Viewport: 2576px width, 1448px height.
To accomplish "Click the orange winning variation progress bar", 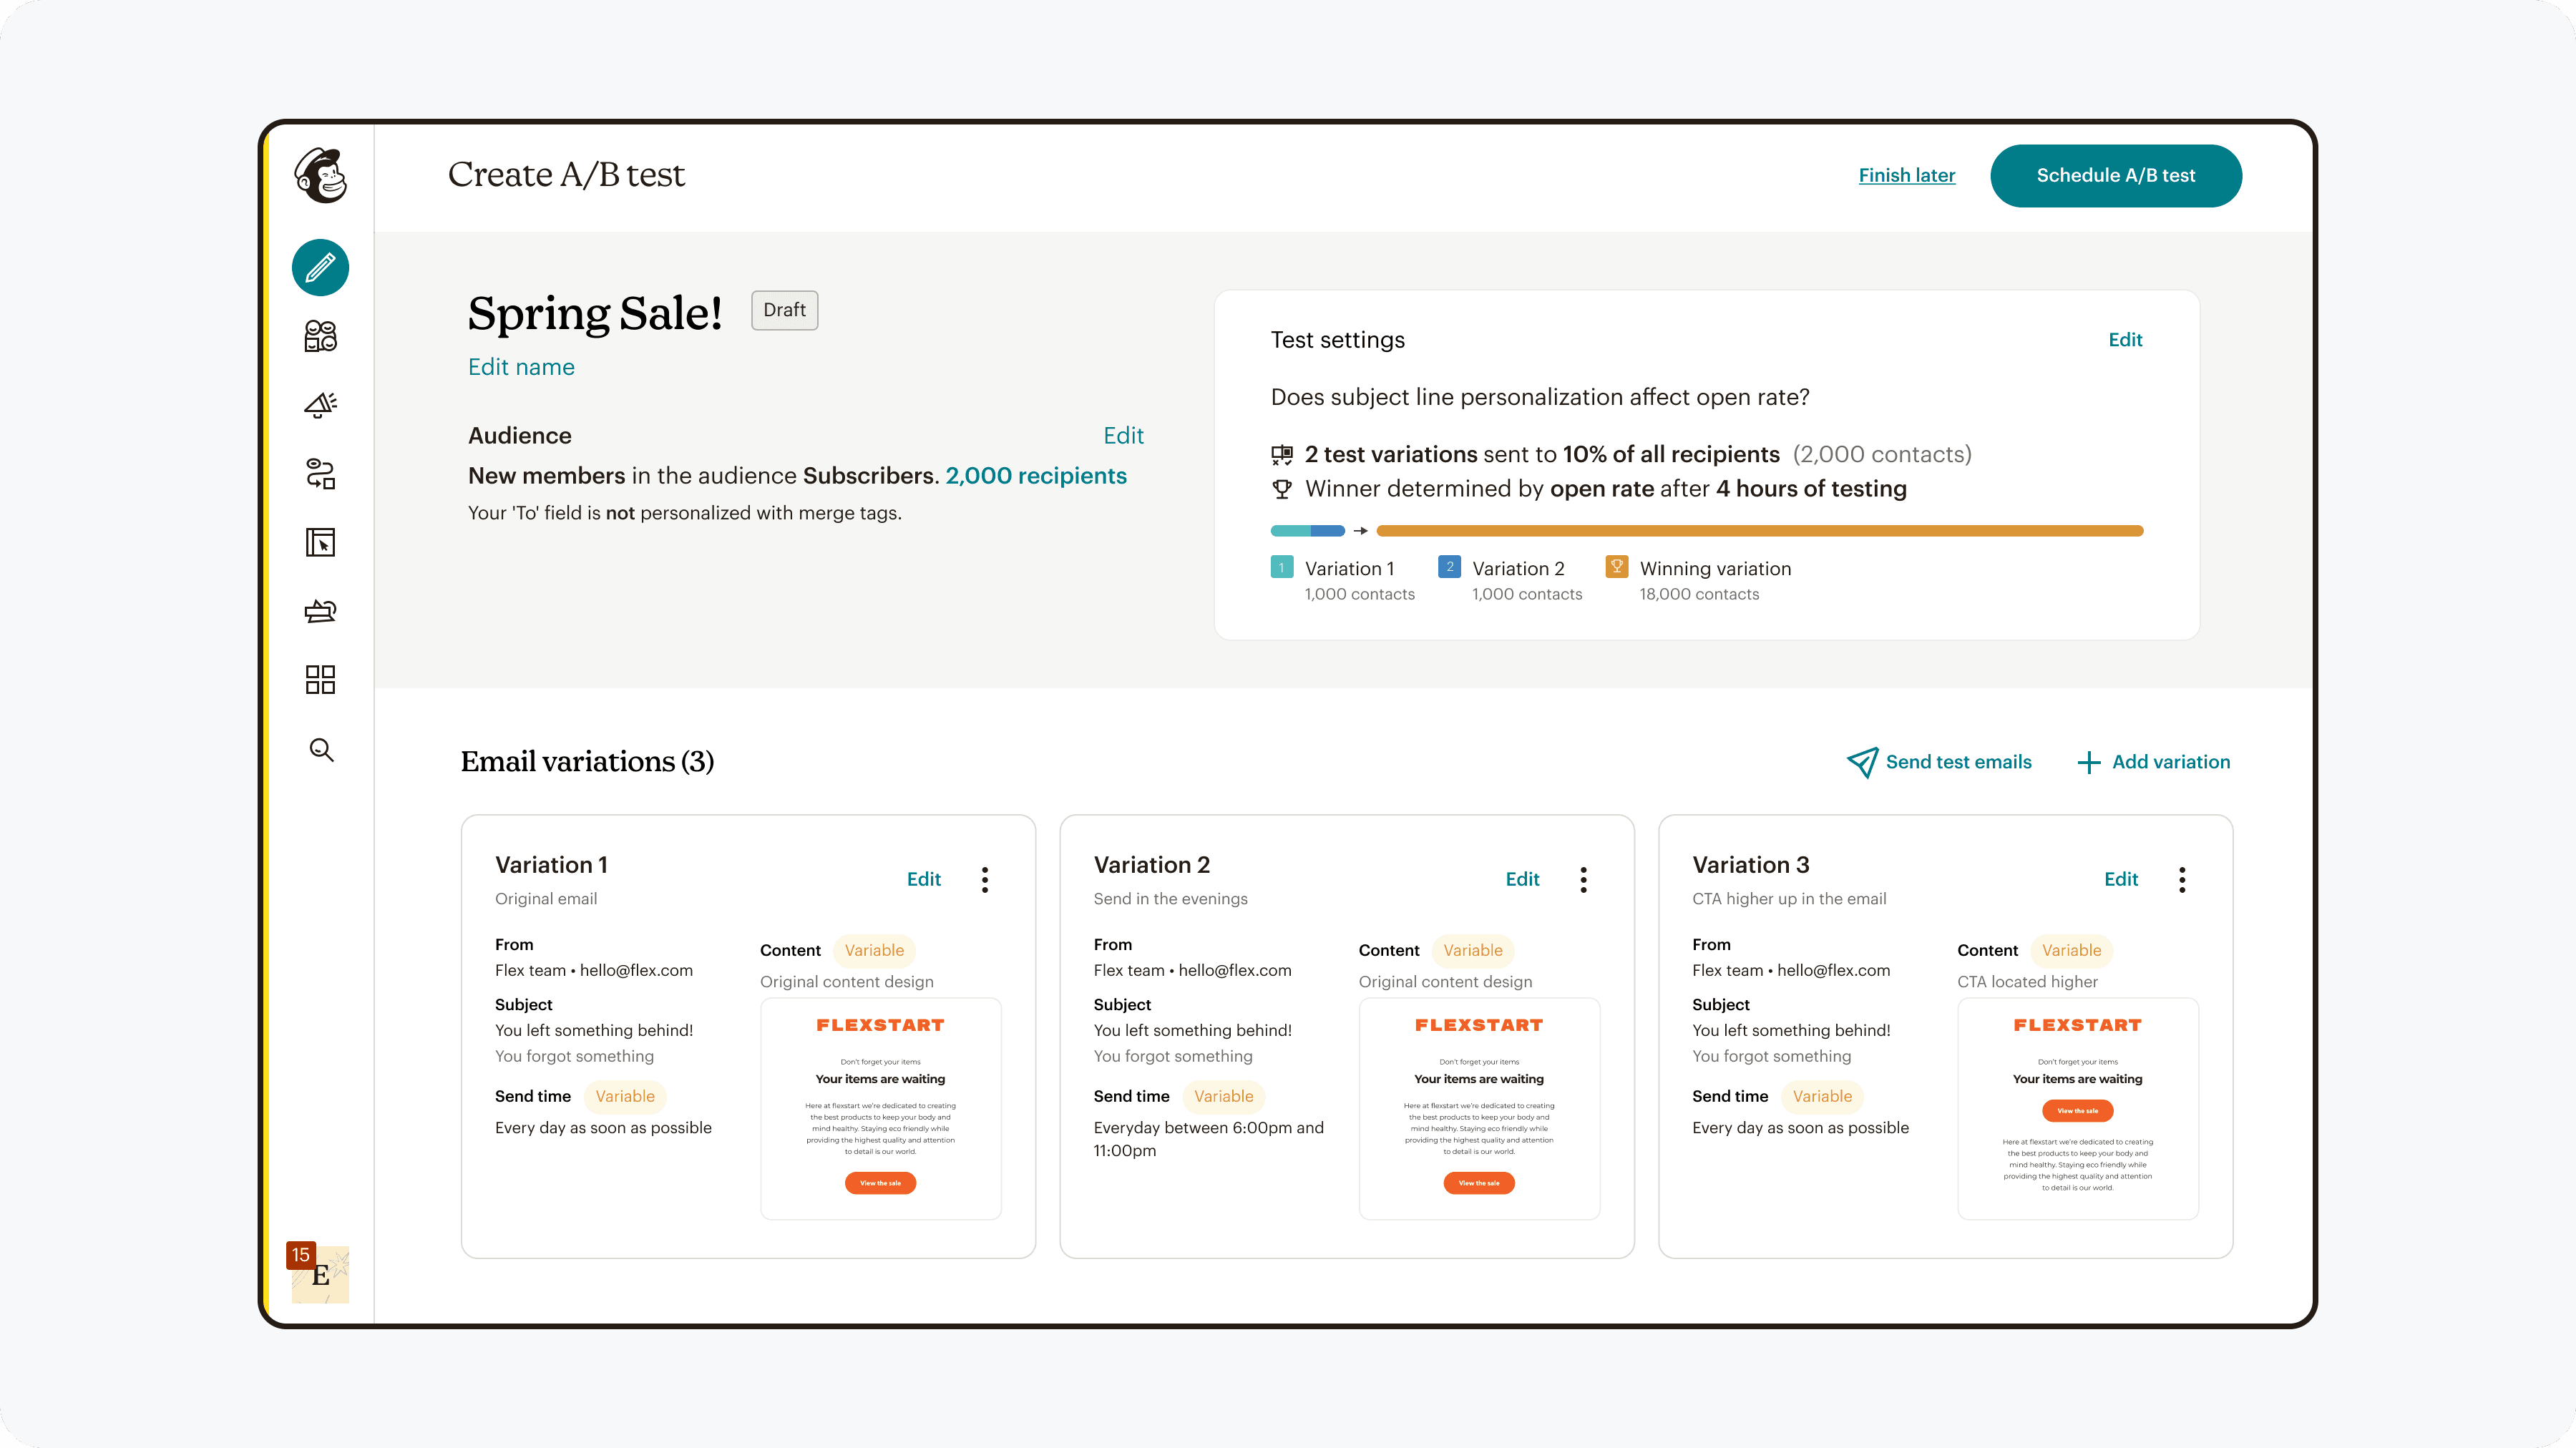I will point(1759,531).
